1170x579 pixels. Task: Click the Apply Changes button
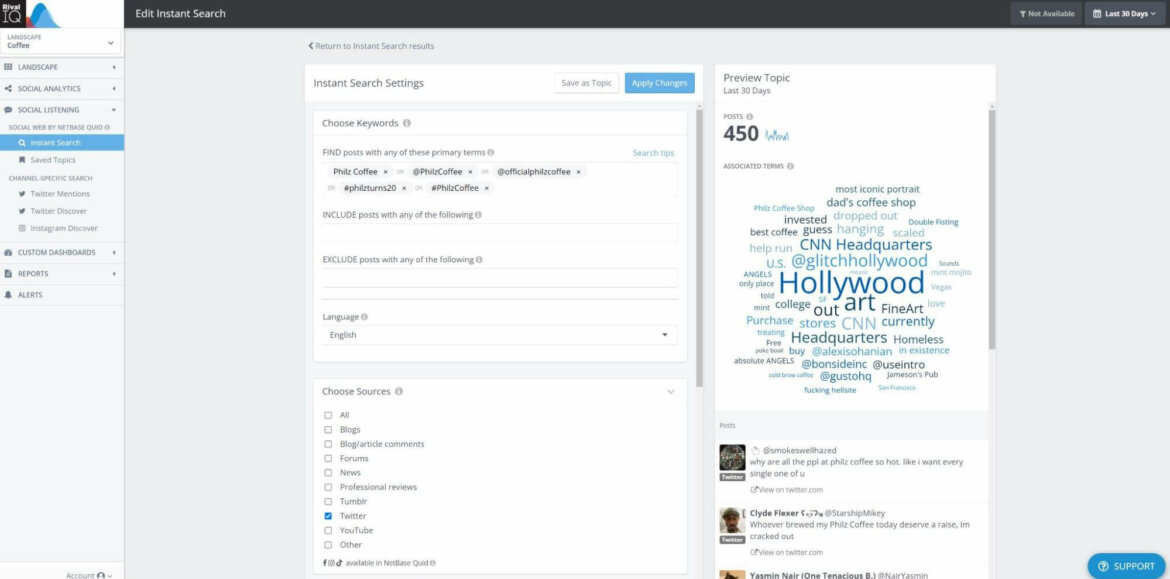(x=659, y=83)
